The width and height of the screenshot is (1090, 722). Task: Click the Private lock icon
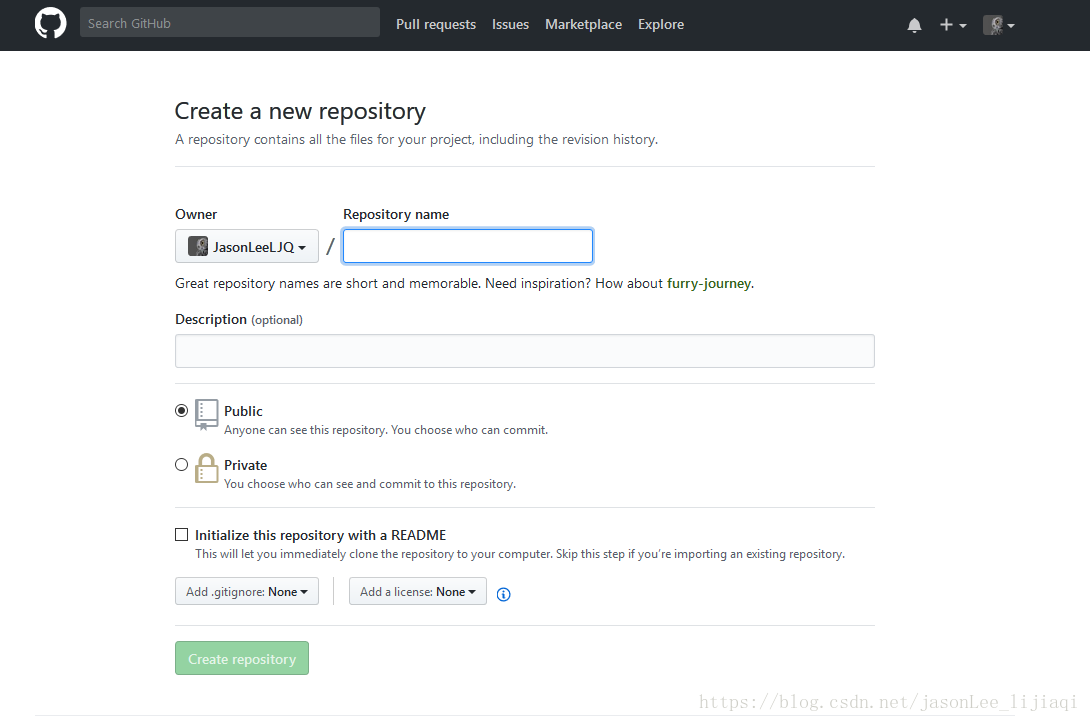point(206,468)
